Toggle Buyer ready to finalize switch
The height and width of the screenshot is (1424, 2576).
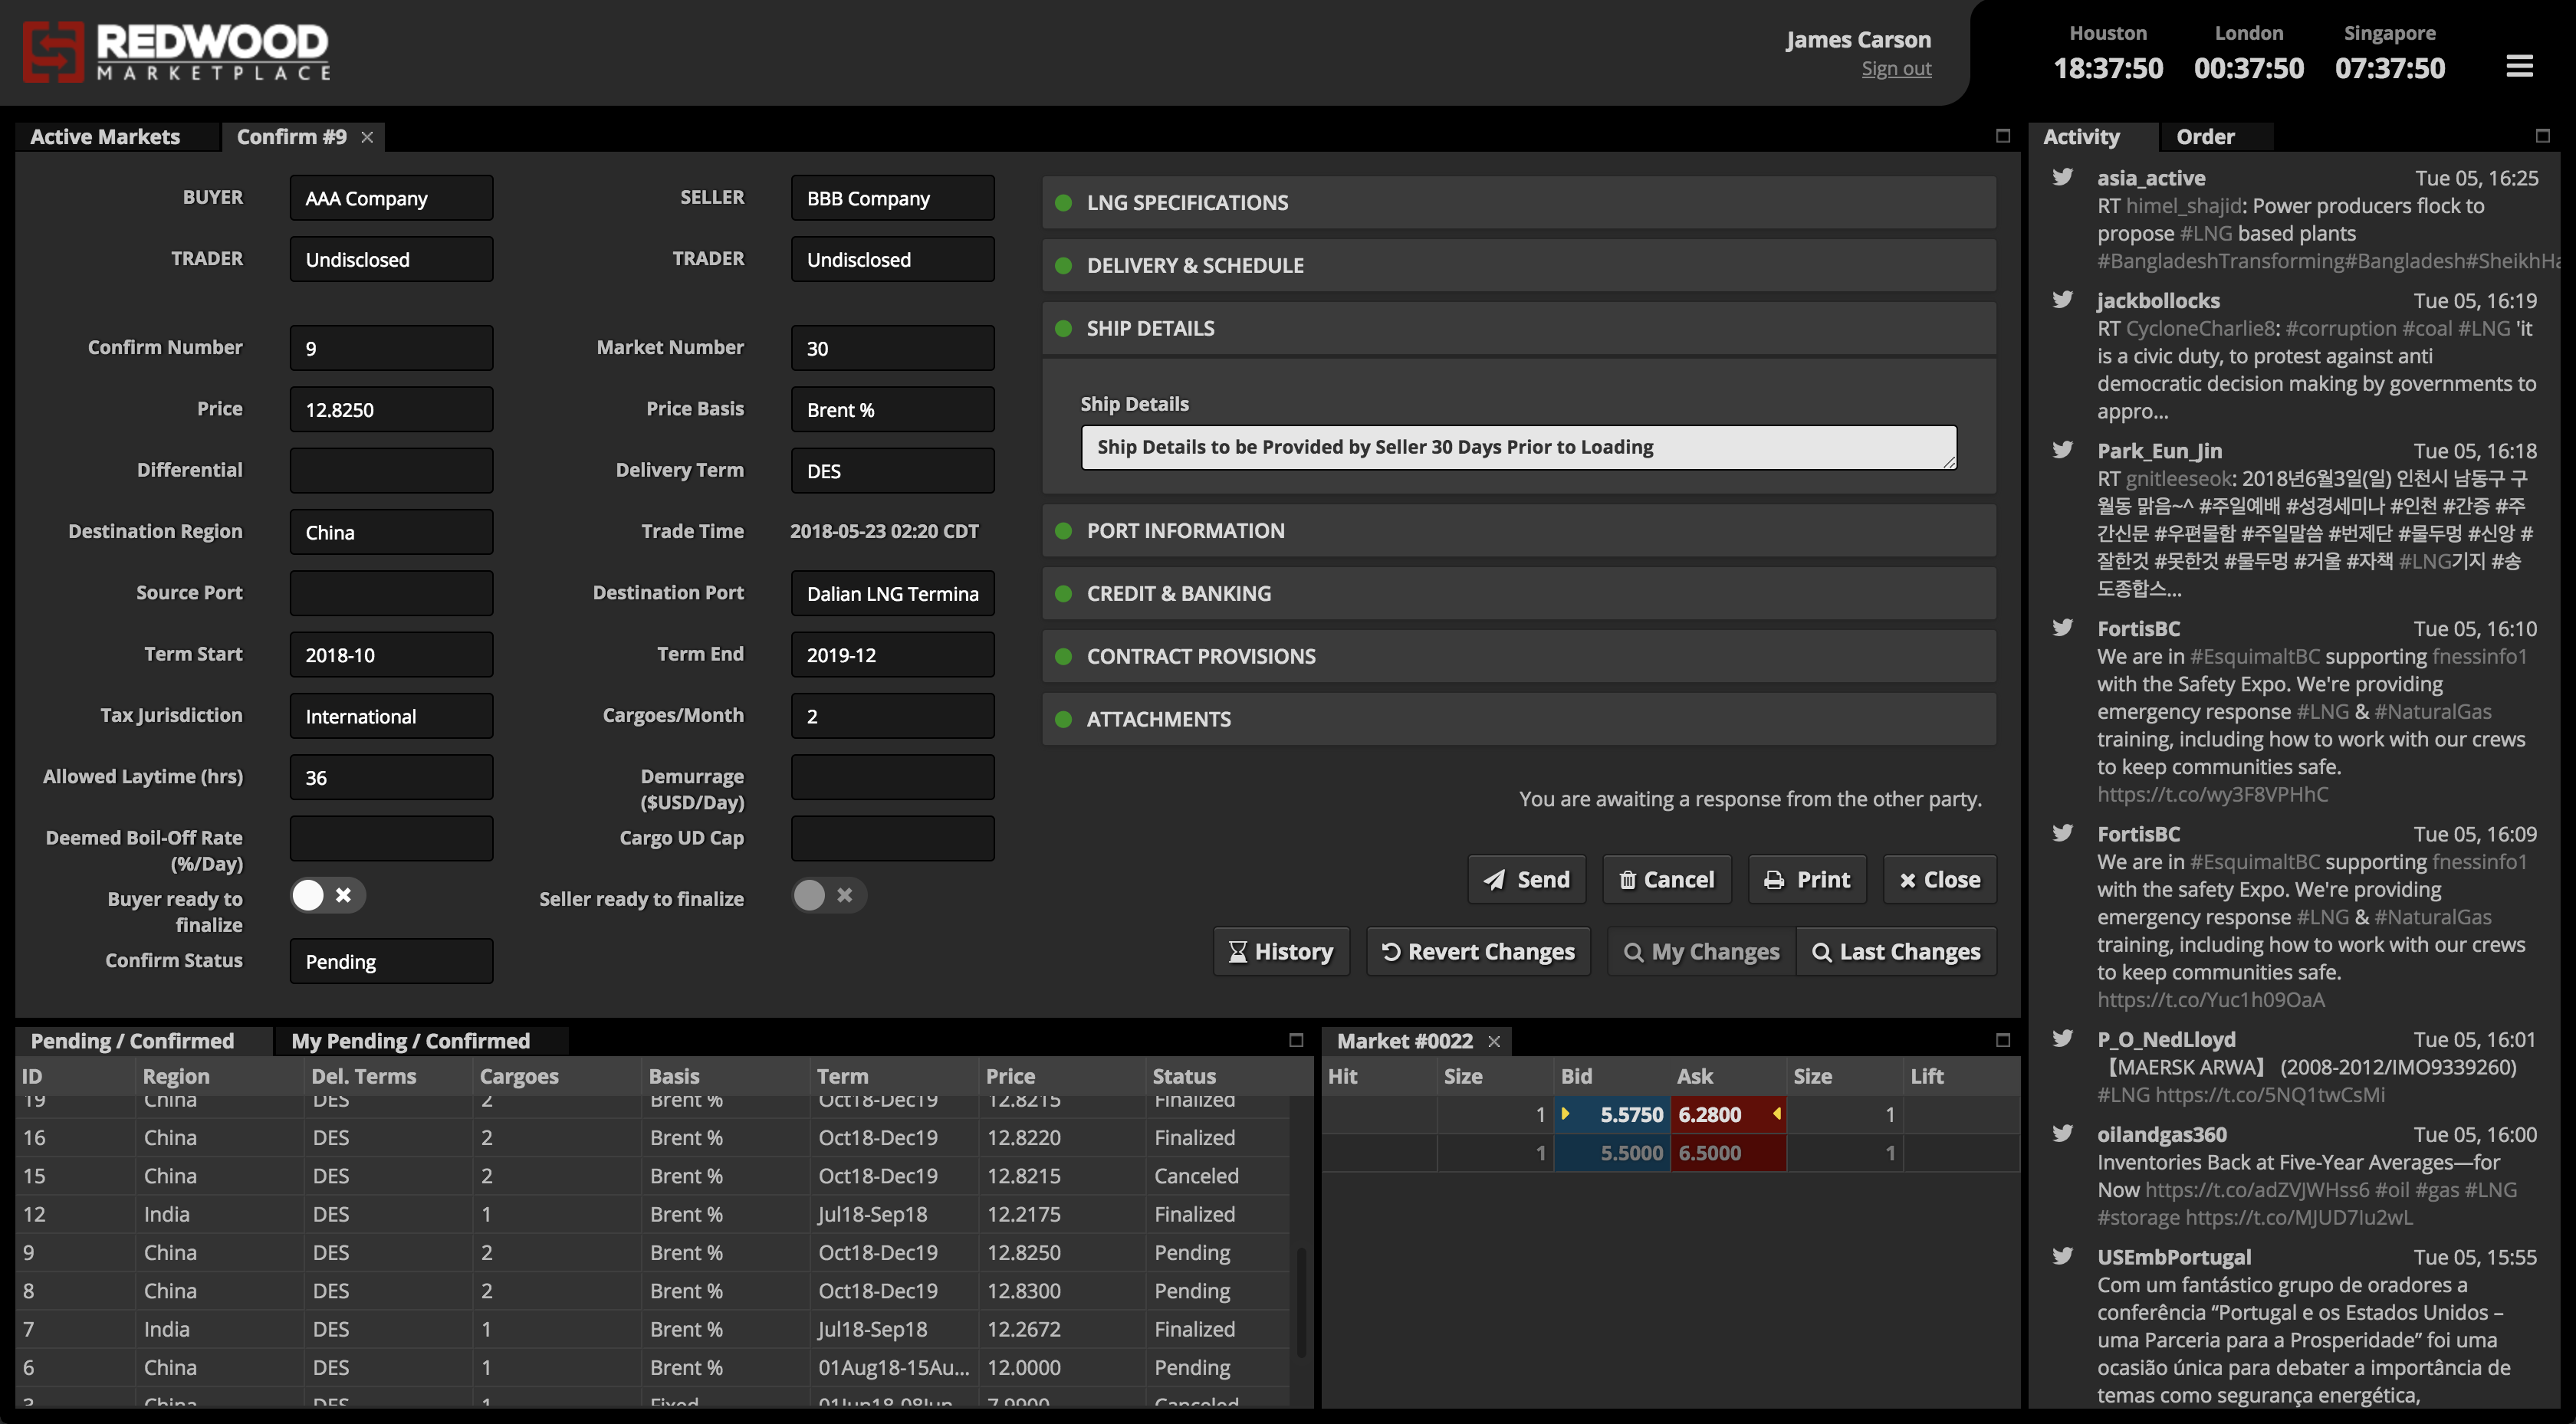pyautogui.click(x=328, y=895)
